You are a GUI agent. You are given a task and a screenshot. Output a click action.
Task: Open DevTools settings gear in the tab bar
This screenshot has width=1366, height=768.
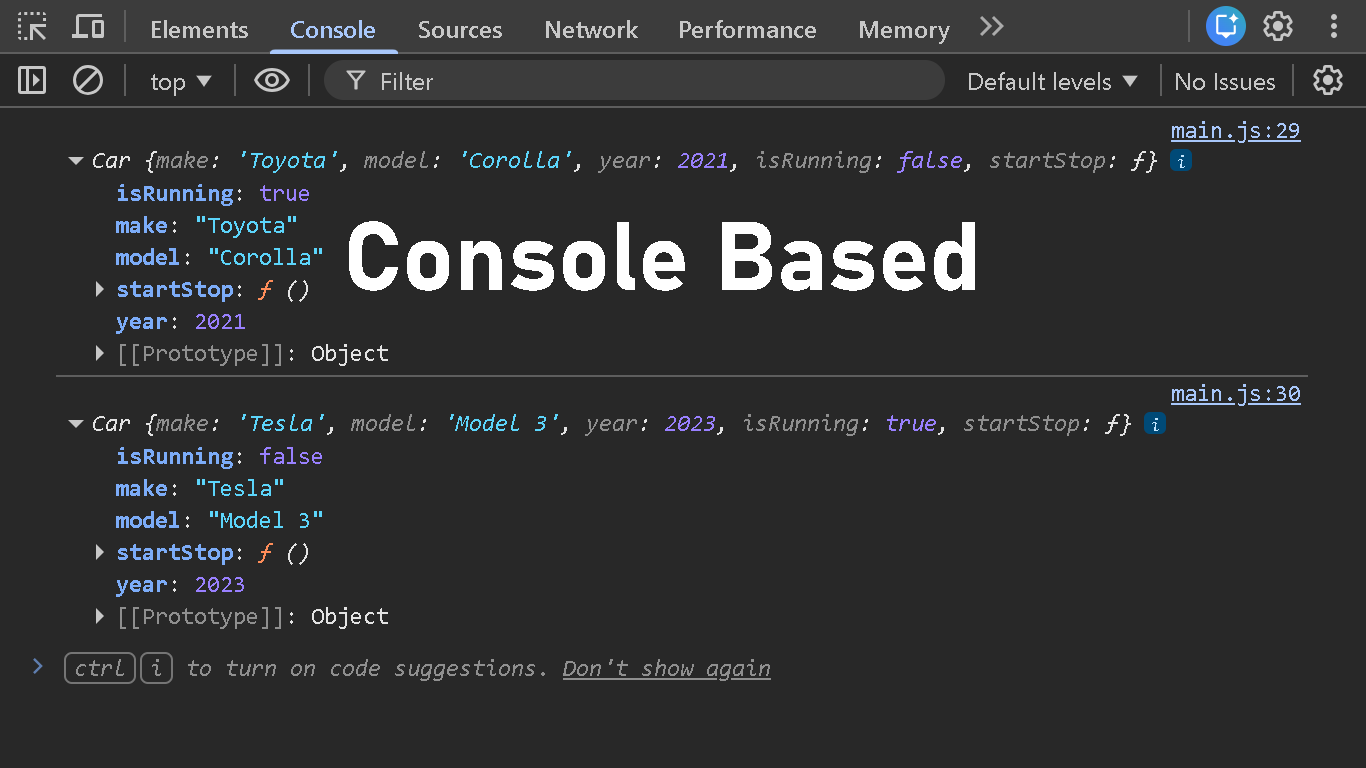(1278, 26)
